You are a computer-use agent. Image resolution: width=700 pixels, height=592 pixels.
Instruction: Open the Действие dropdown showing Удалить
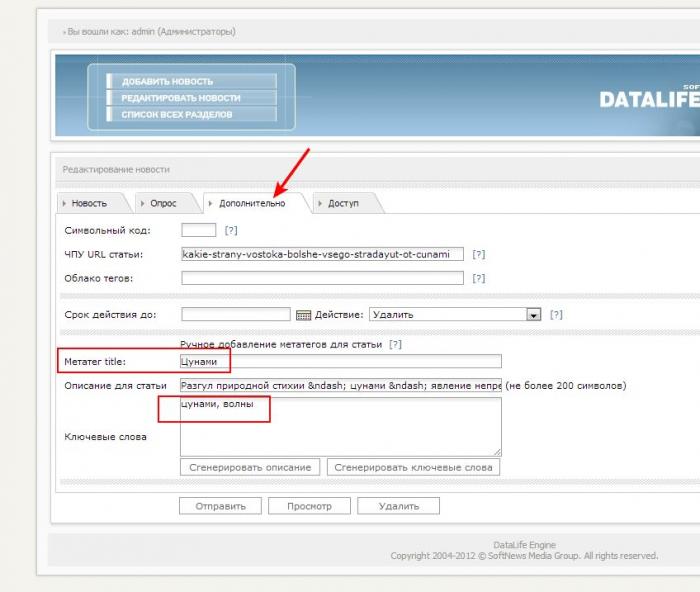click(x=455, y=314)
